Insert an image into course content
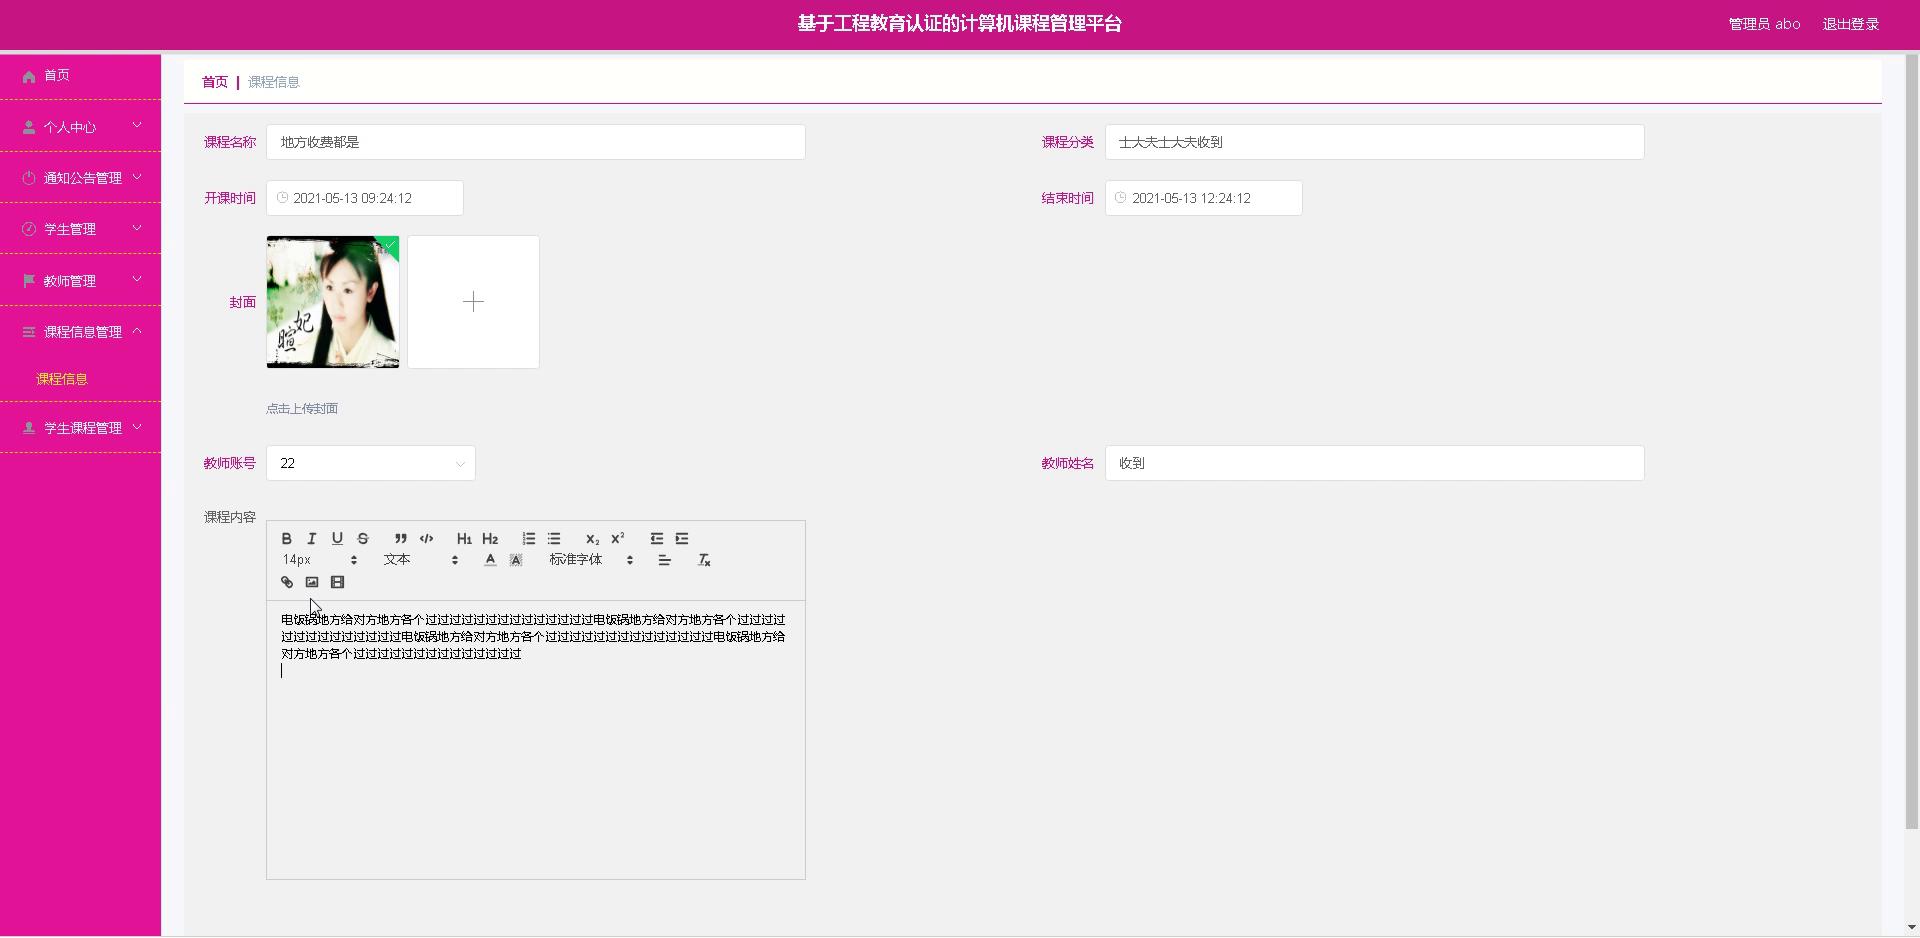Screen dimensions: 1920x938 point(312,582)
